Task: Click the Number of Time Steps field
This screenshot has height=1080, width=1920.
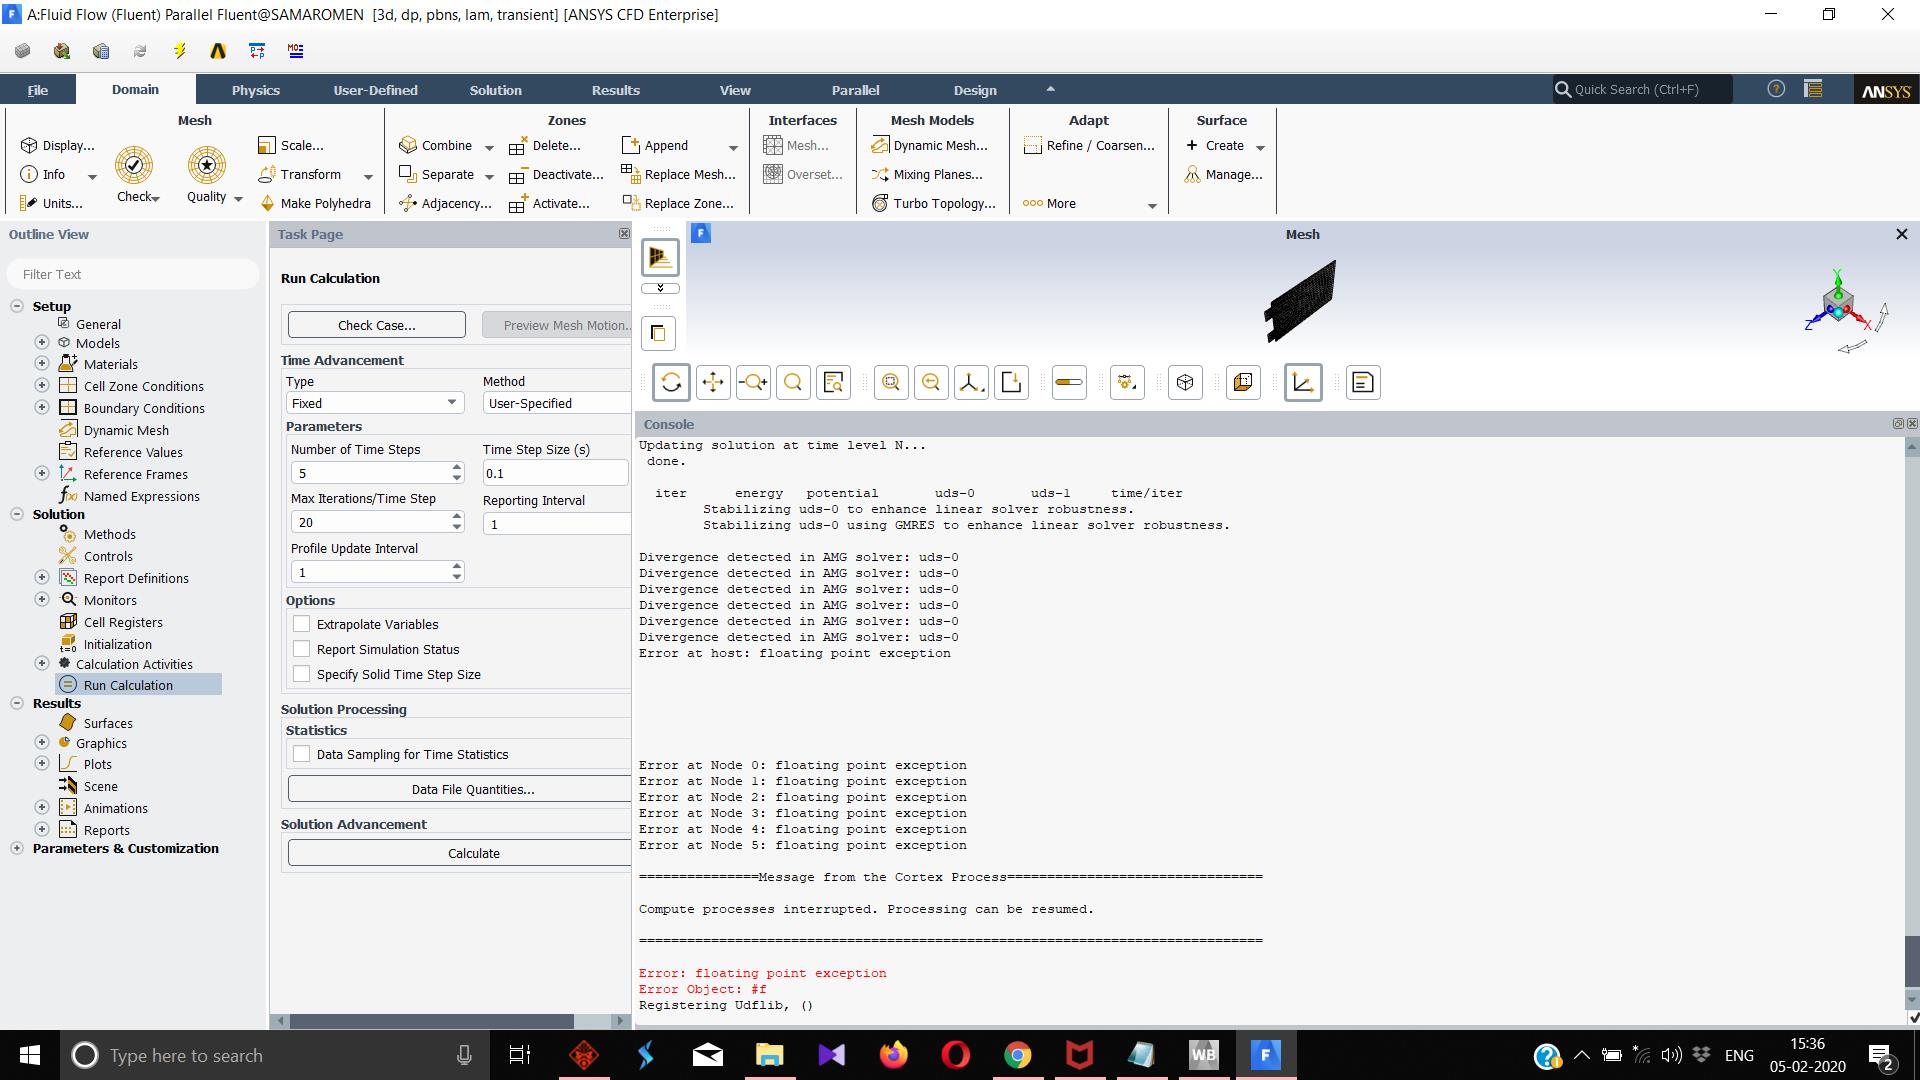Action: pos(368,473)
